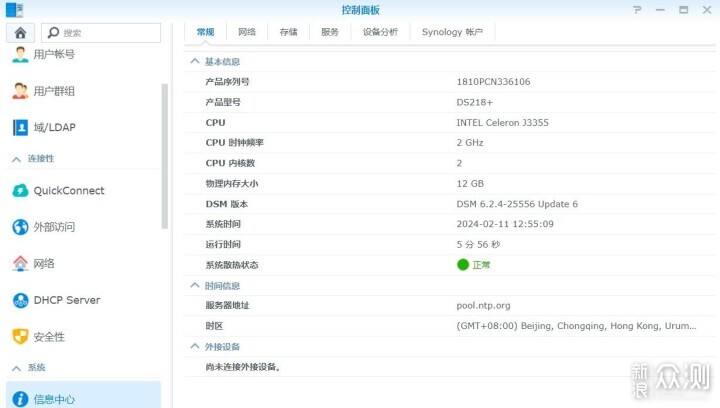Click the search magnifier icon

[x=53, y=33]
